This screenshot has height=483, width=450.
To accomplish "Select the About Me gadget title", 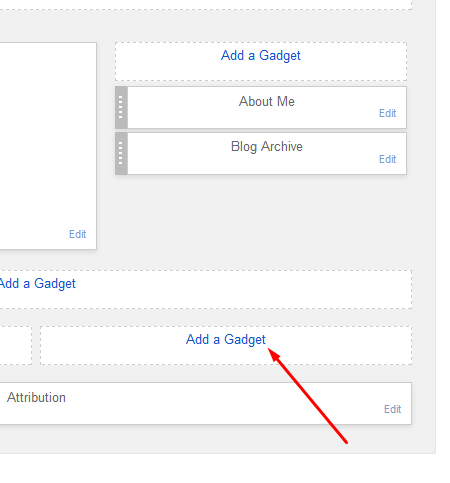I will click(x=267, y=101).
